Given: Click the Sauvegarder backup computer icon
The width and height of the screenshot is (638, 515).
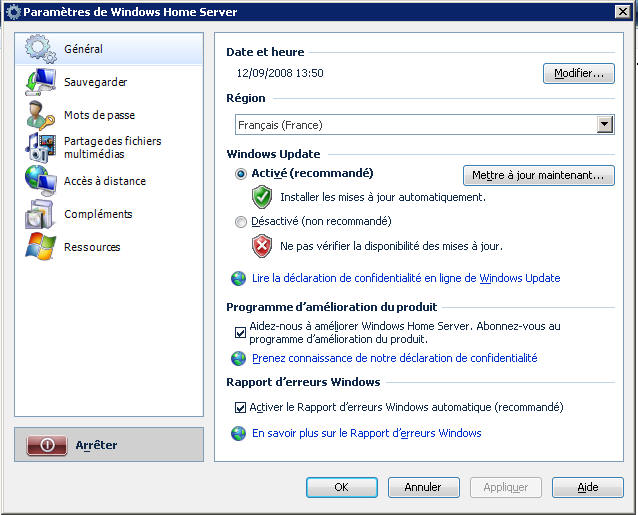Looking at the screenshot, I should 41,82.
